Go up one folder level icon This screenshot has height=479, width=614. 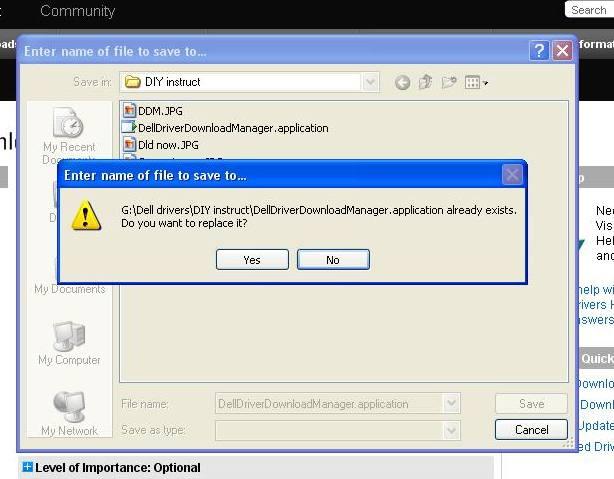(426, 83)
